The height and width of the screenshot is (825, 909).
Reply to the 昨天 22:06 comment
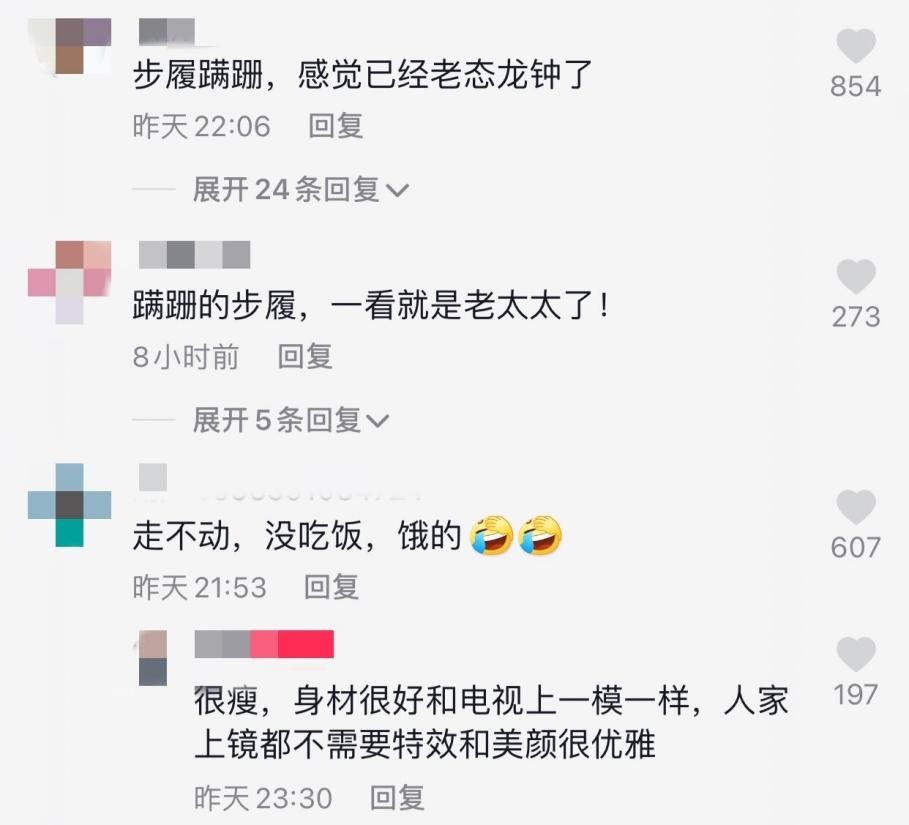(x=336, y=126)
